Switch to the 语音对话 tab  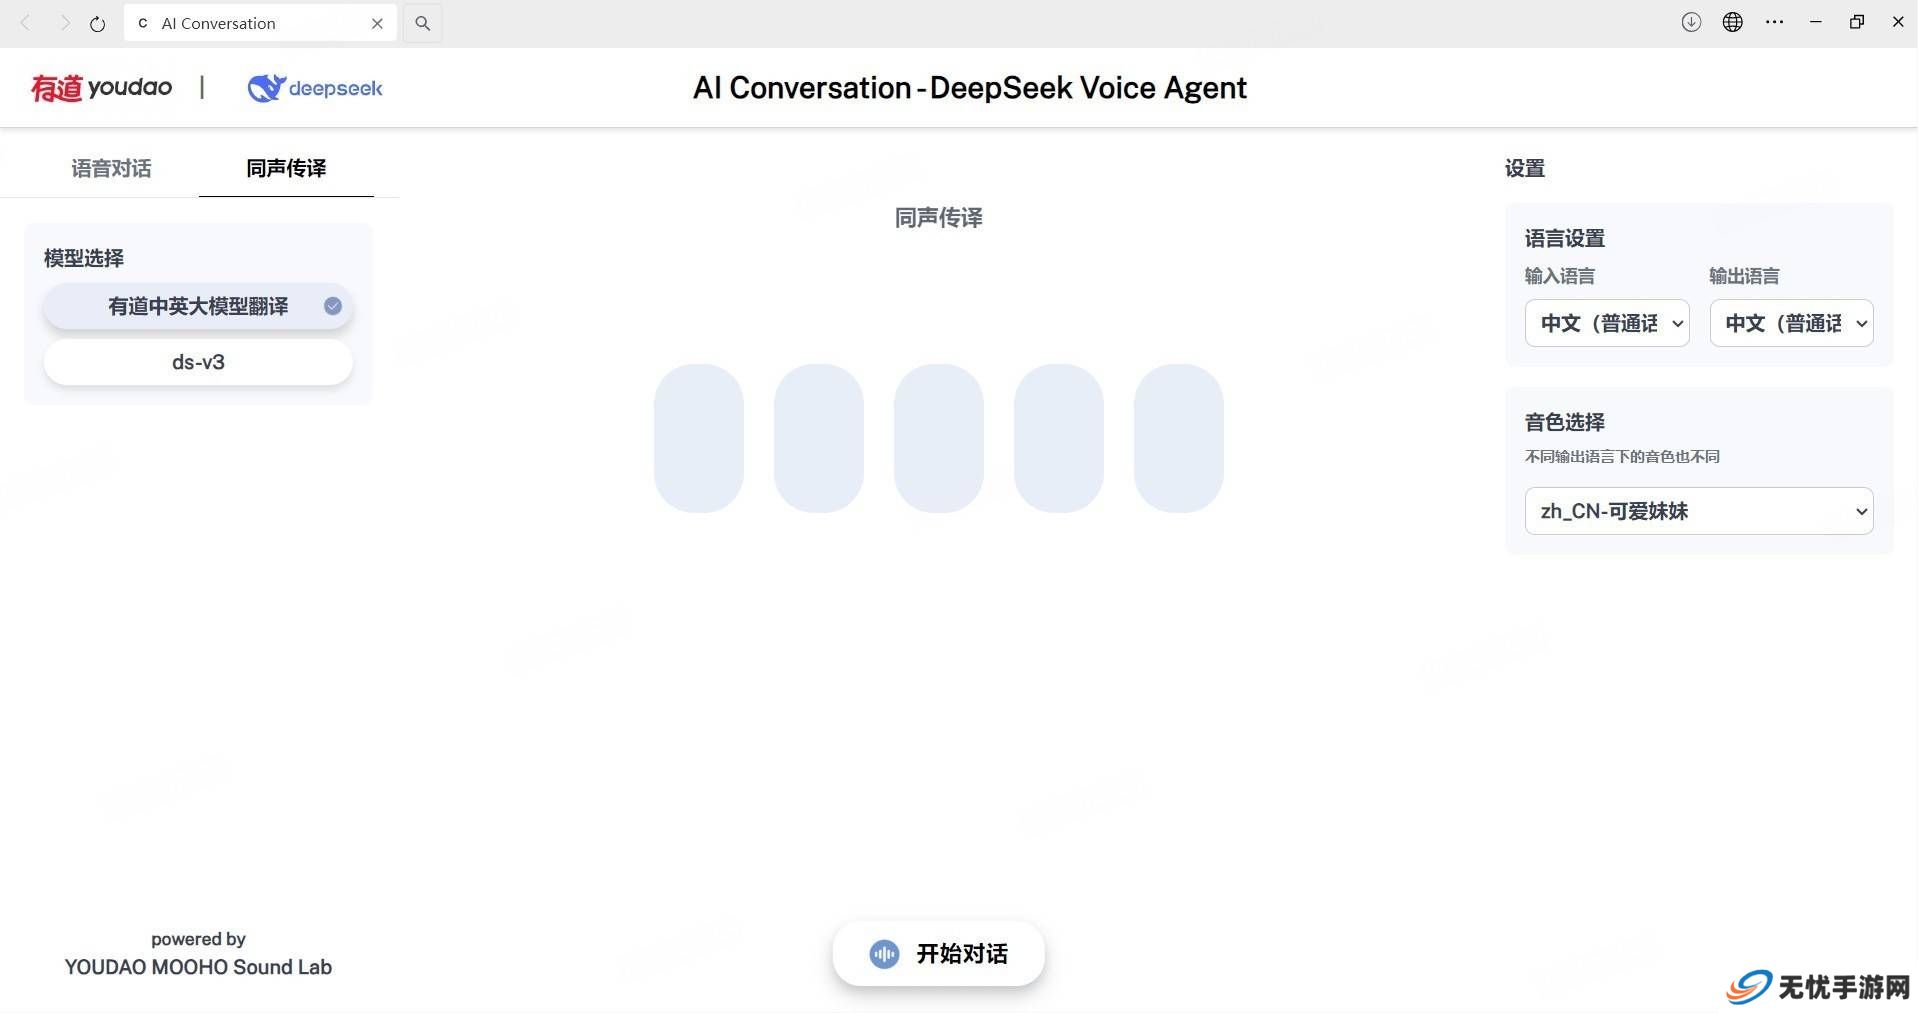coord(111,168)
